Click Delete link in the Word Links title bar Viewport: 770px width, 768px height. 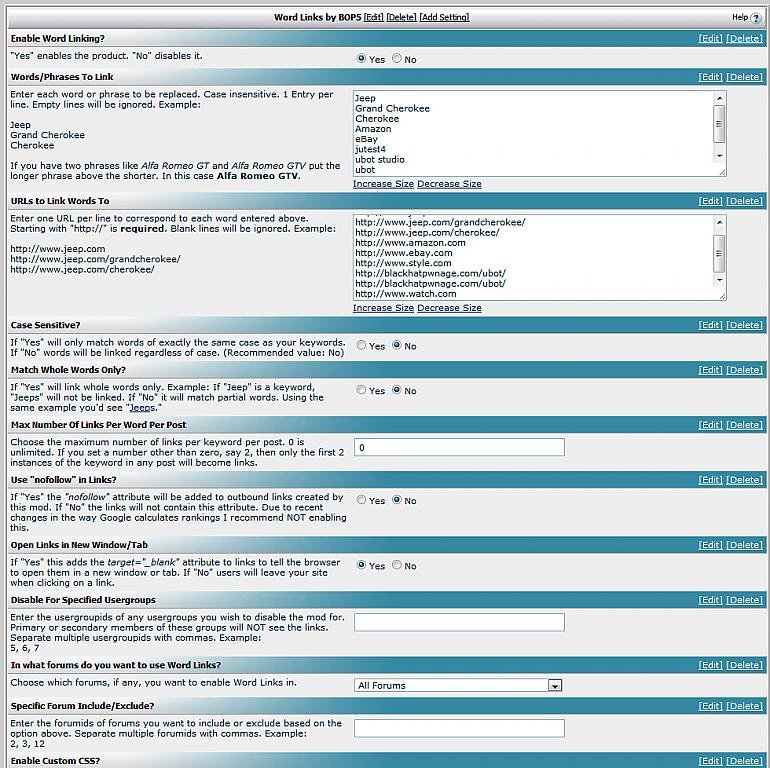coord(401,17)
